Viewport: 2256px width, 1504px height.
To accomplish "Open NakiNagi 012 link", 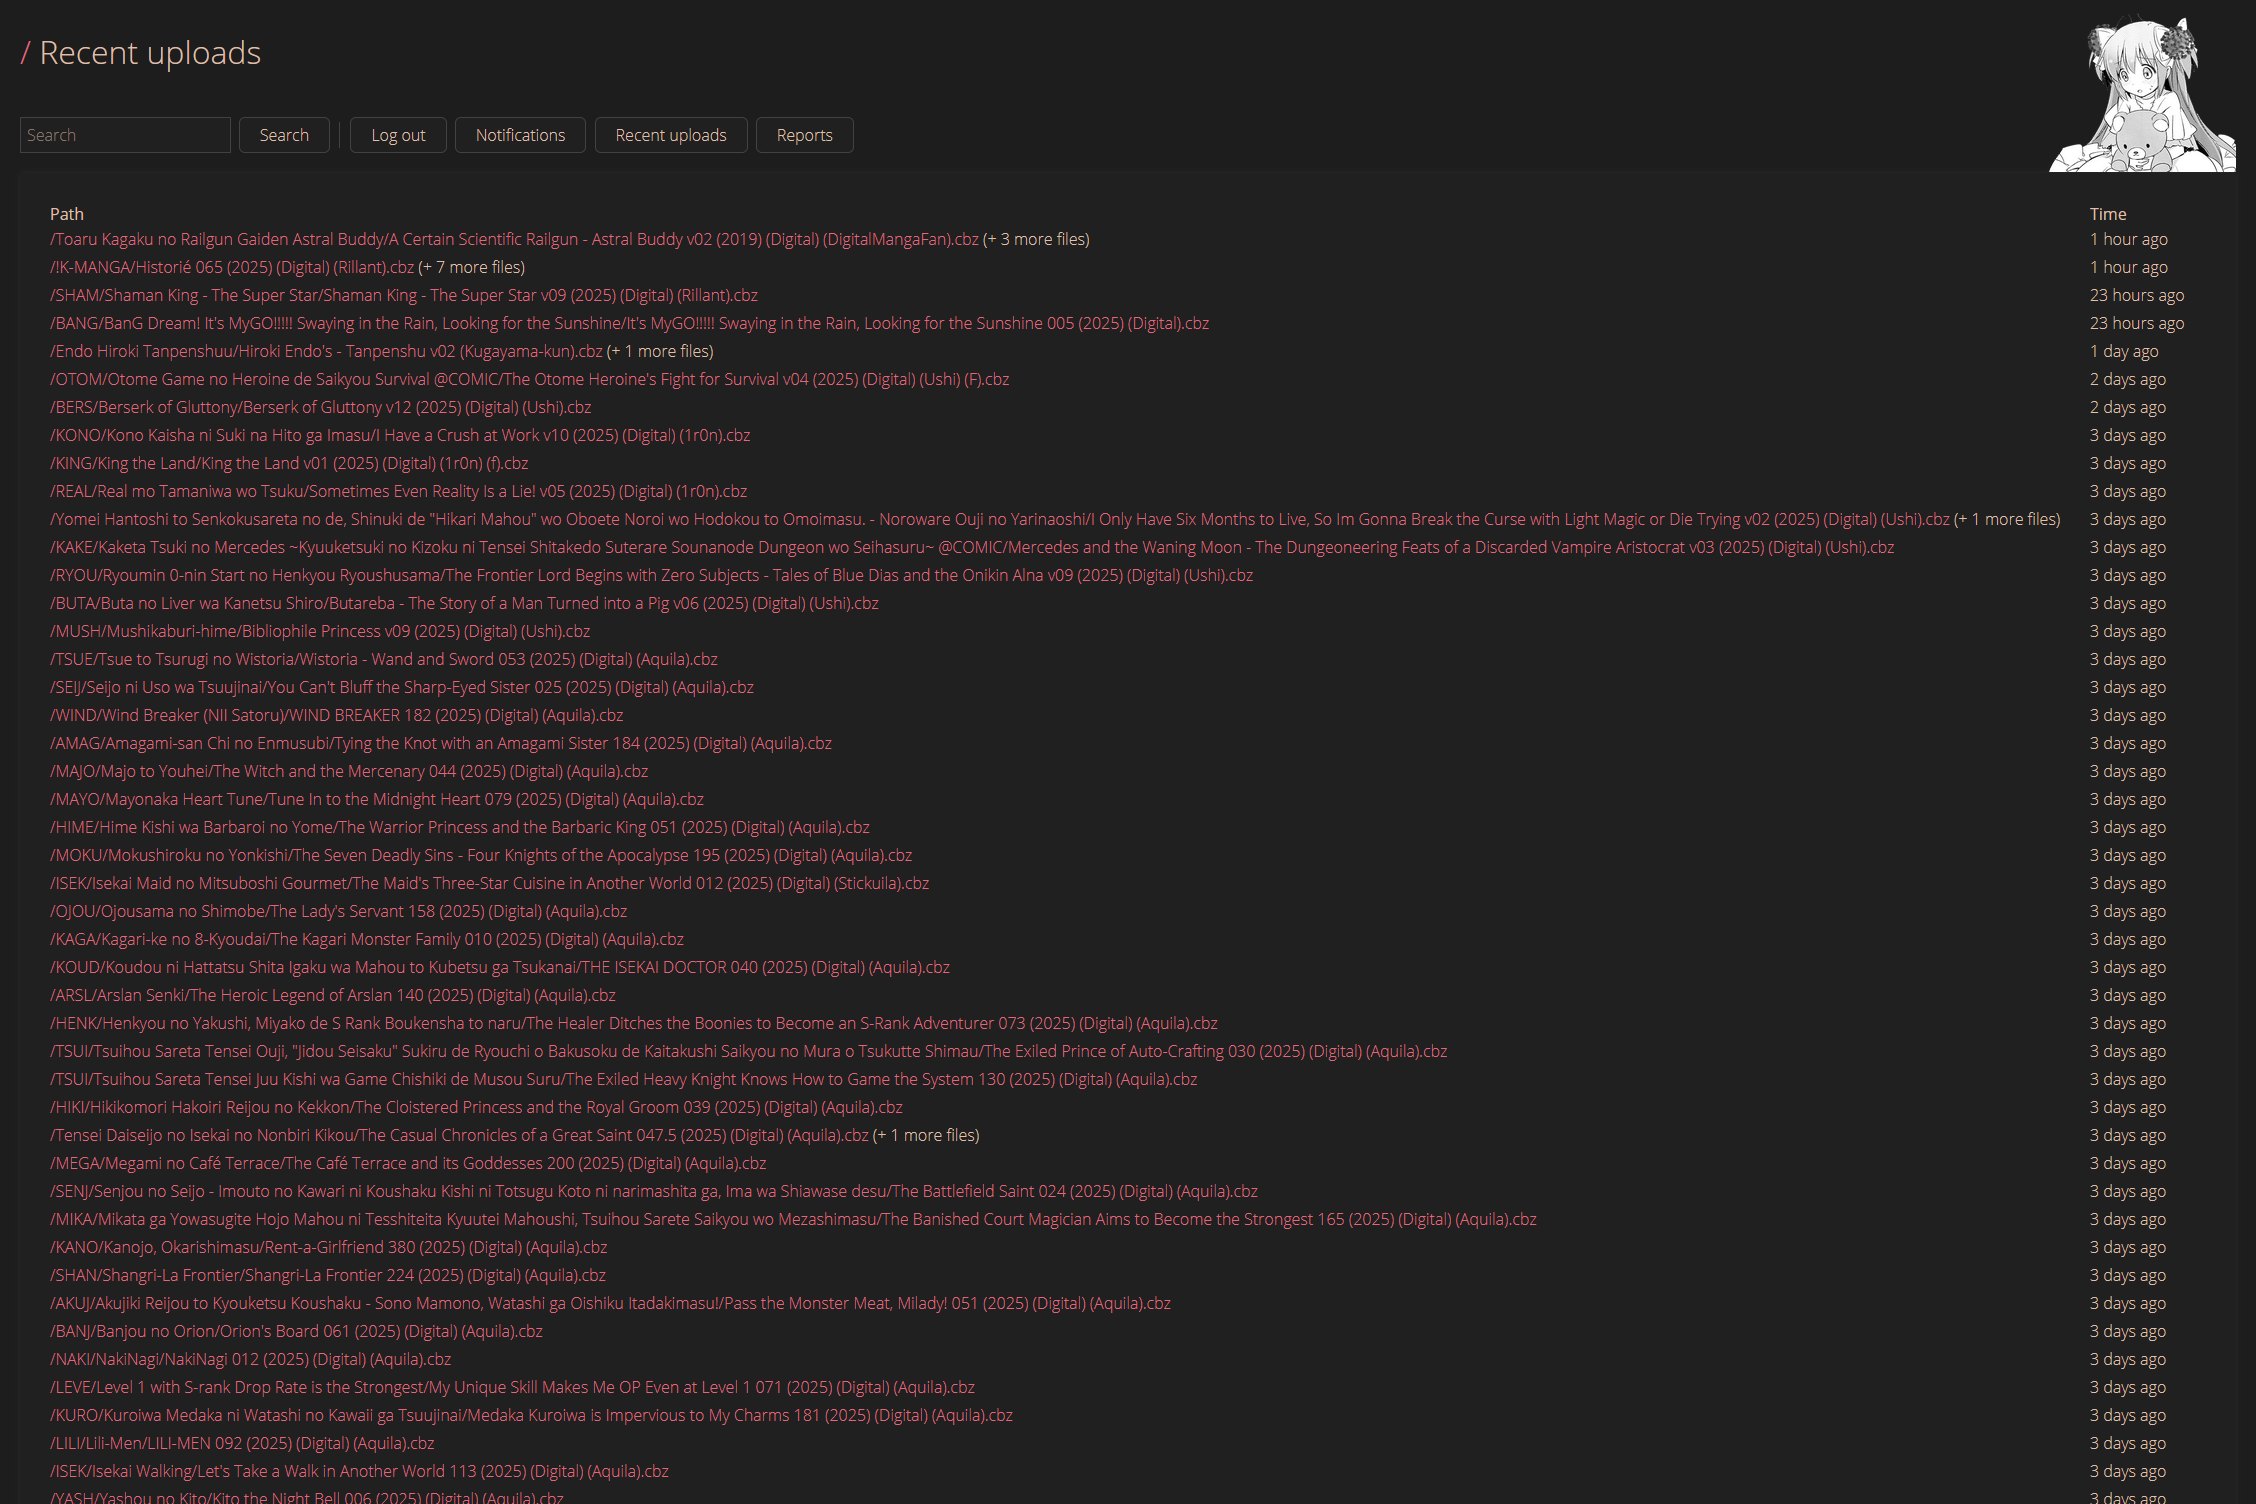I will point(251,1359).
